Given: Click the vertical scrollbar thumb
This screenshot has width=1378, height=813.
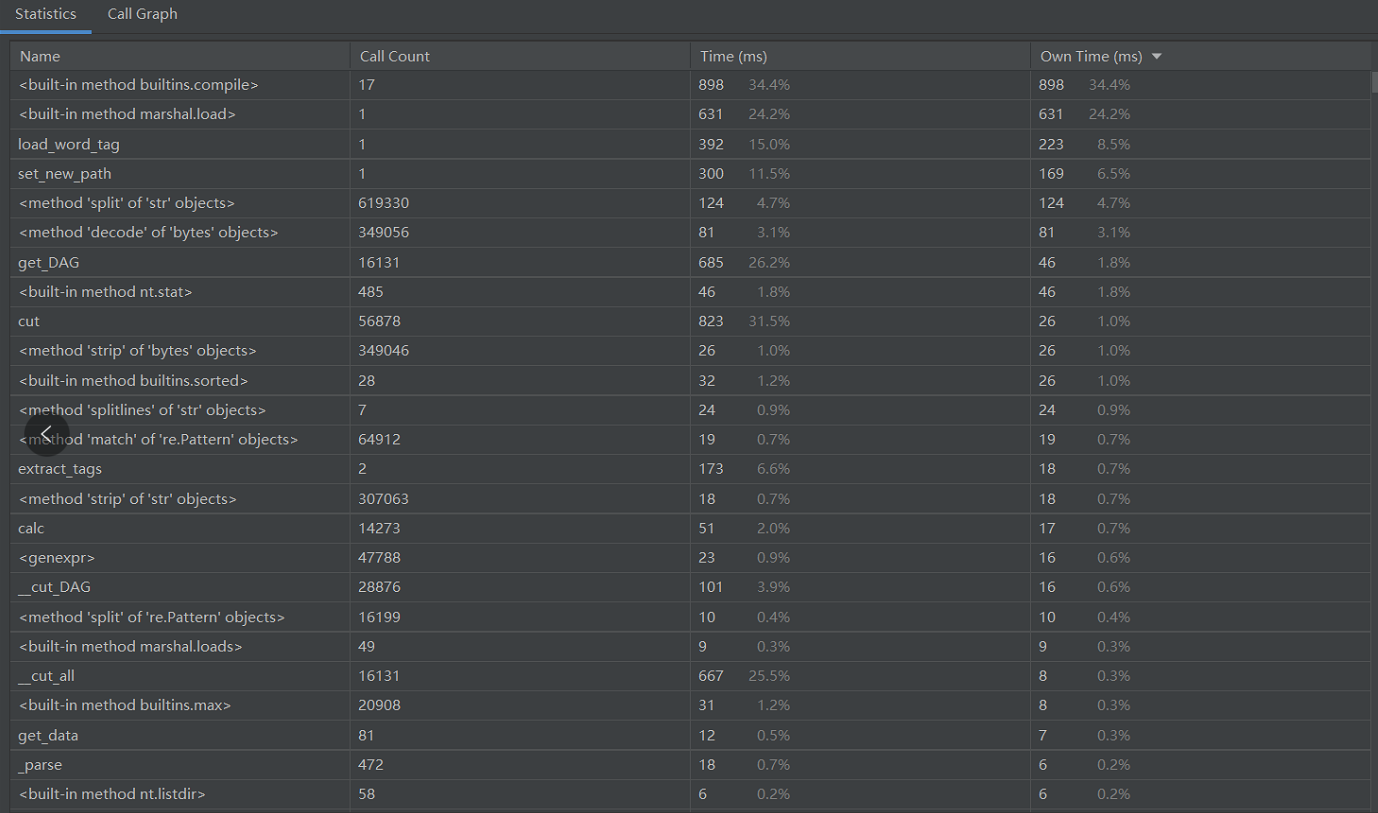Looking at the screenshot, I should coord(1373,82).
